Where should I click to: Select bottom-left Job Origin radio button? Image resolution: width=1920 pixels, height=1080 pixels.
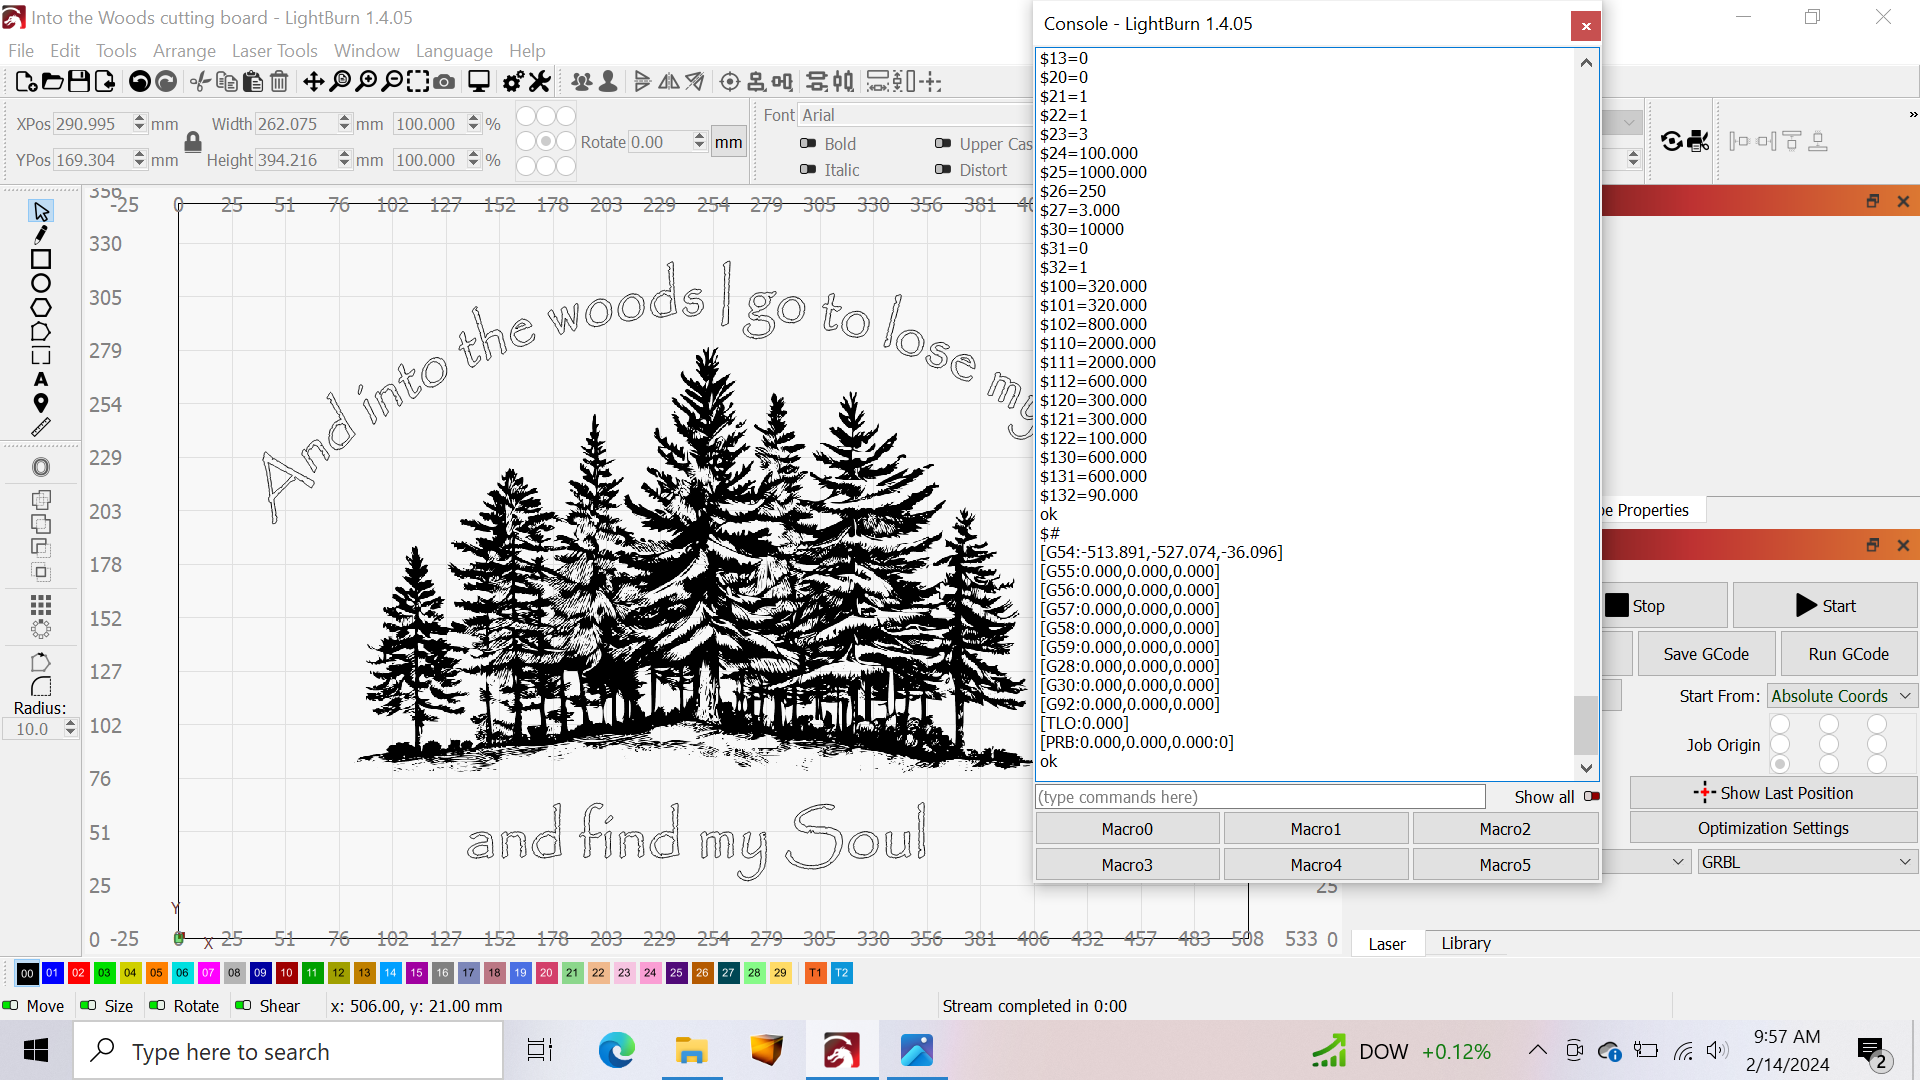point(1780,765)
